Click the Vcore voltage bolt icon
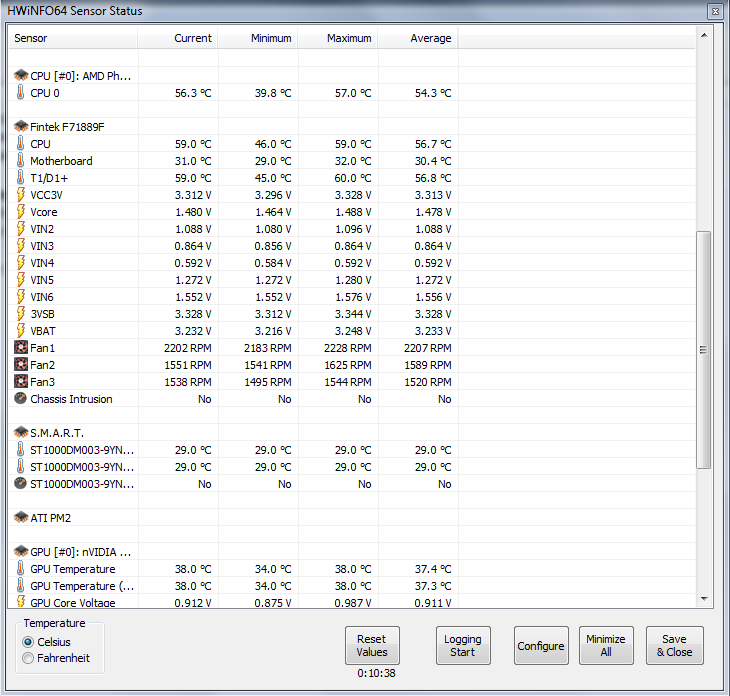The image size is (730, 696). click(x=21, y=211)
